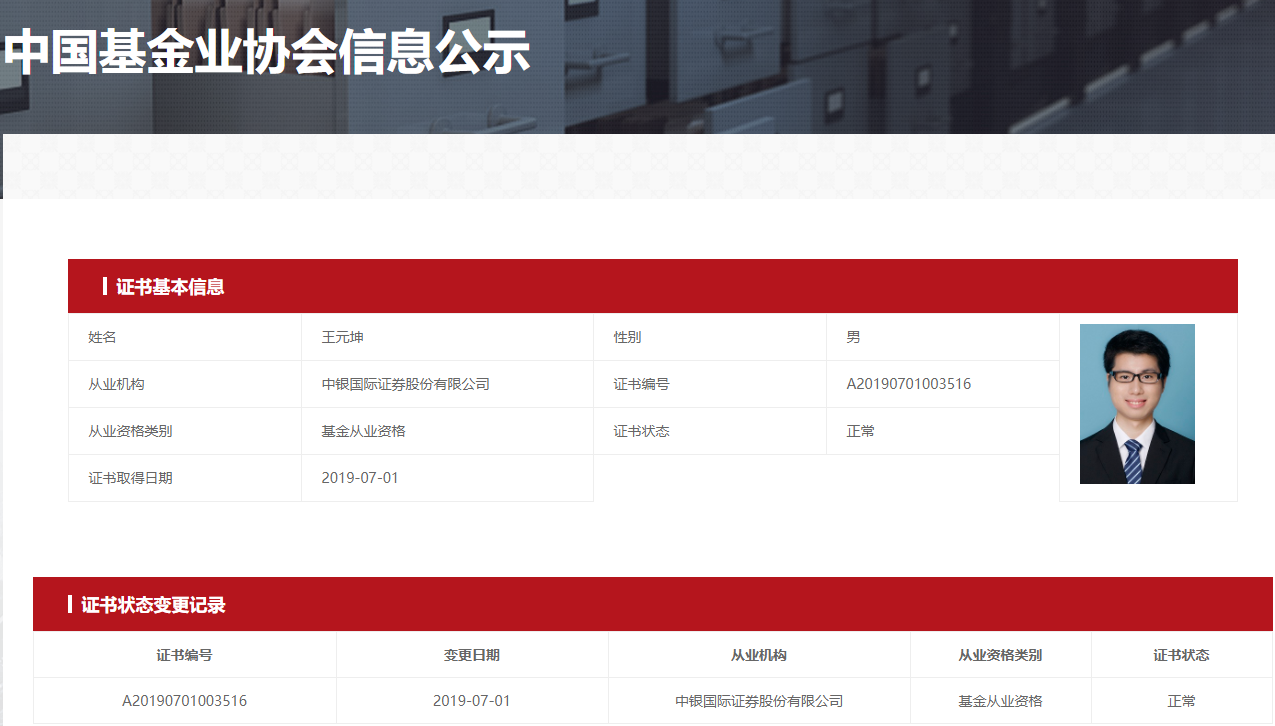1275x726 pixels.
Task: Click 中银国际证券股份有限公司 in the basic info section
Action: coord(405,384)
